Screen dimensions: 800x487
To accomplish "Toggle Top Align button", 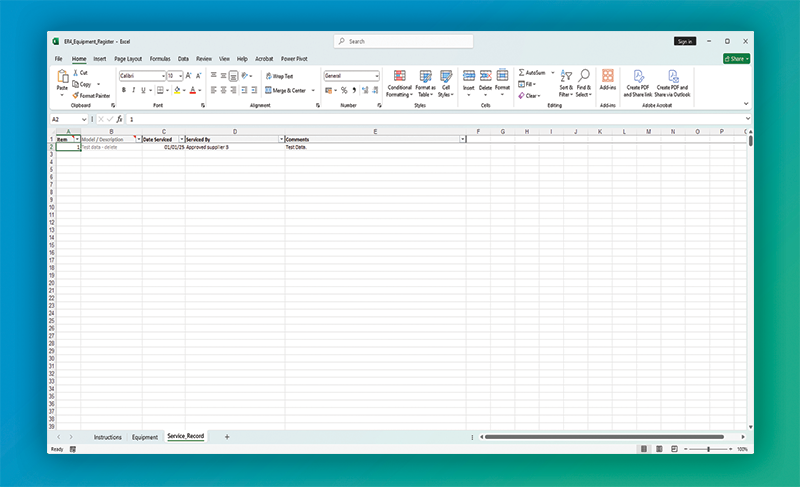I will pos(213,75).
